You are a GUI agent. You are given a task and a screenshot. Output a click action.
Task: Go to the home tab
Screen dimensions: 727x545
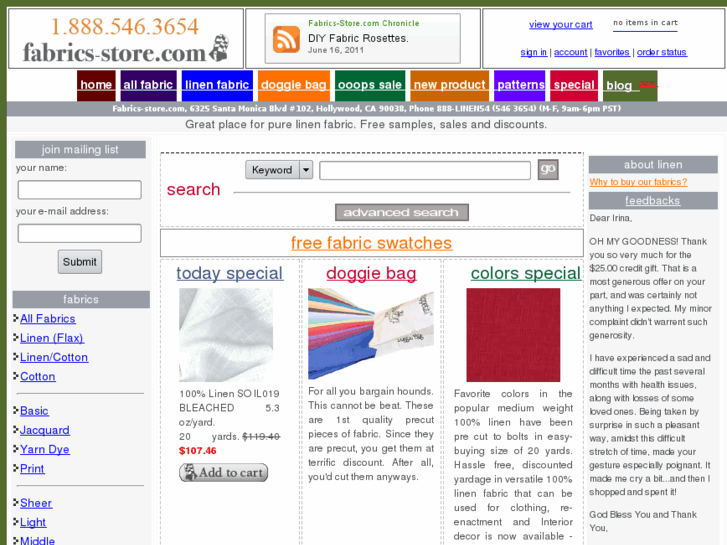pos(96,85)
